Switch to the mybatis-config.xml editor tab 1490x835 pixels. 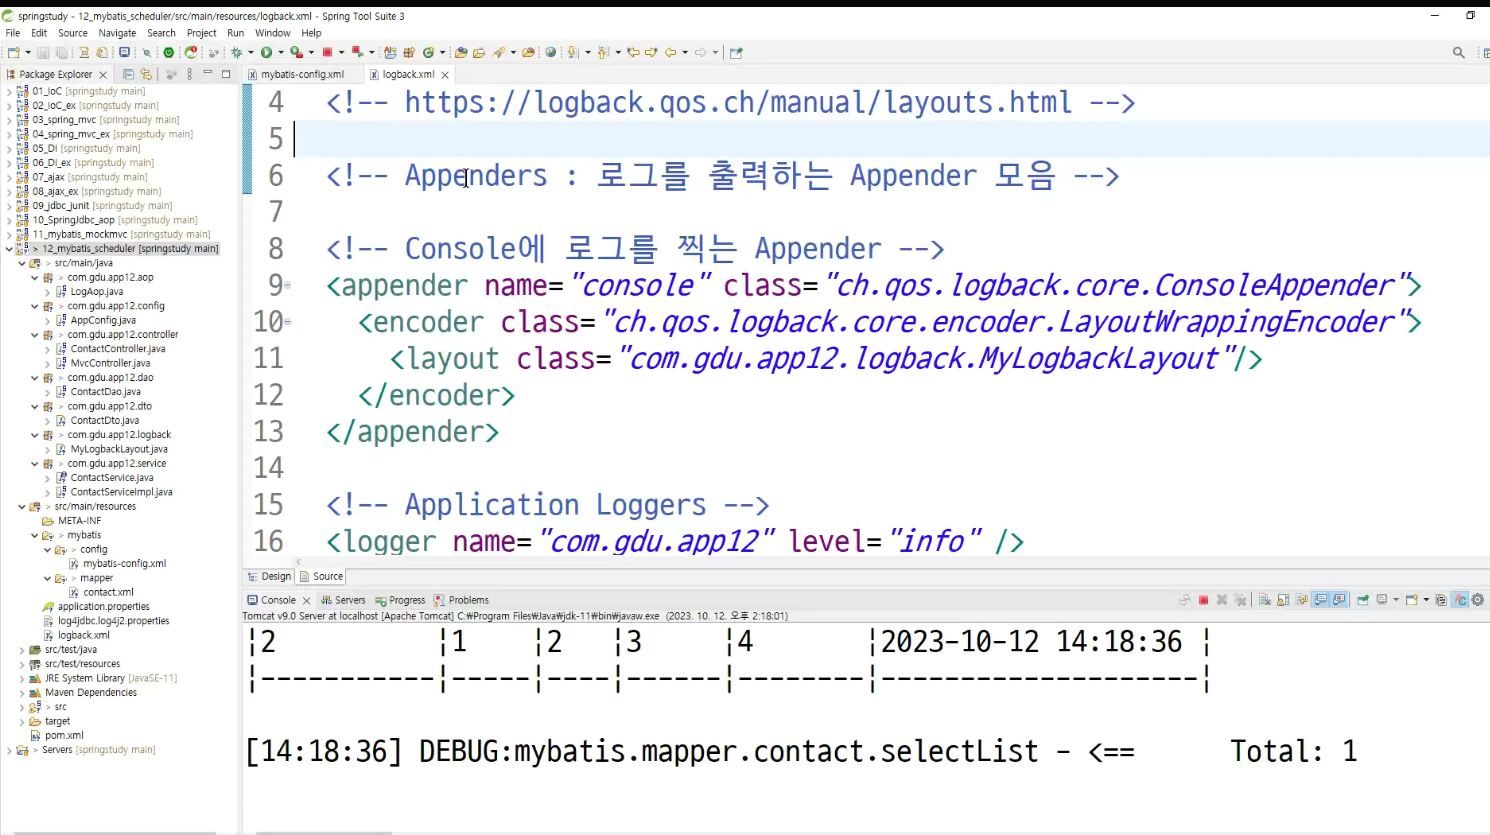coord(302,74)
